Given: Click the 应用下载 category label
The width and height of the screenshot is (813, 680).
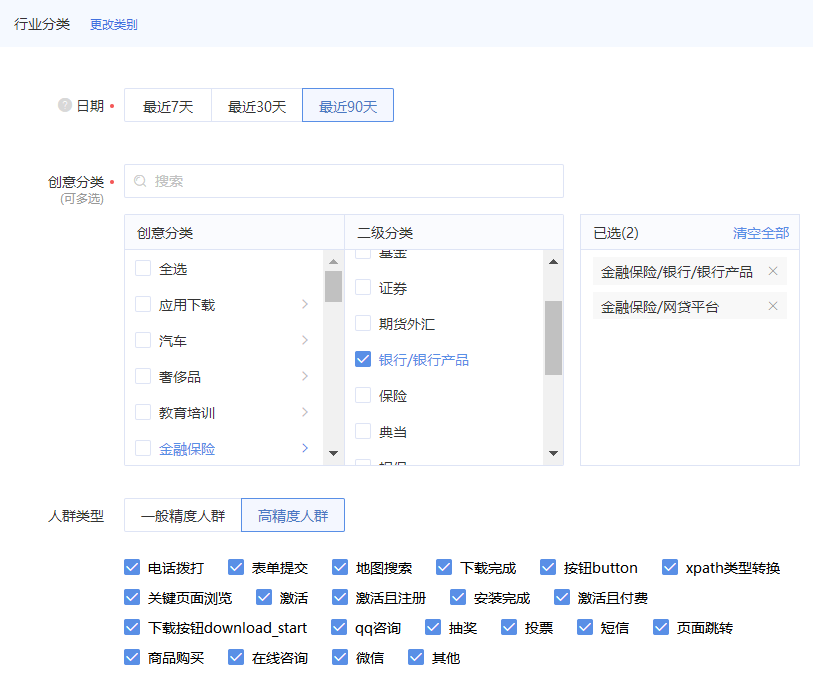Looking at the screenshot, I should [x=187, y=305].
